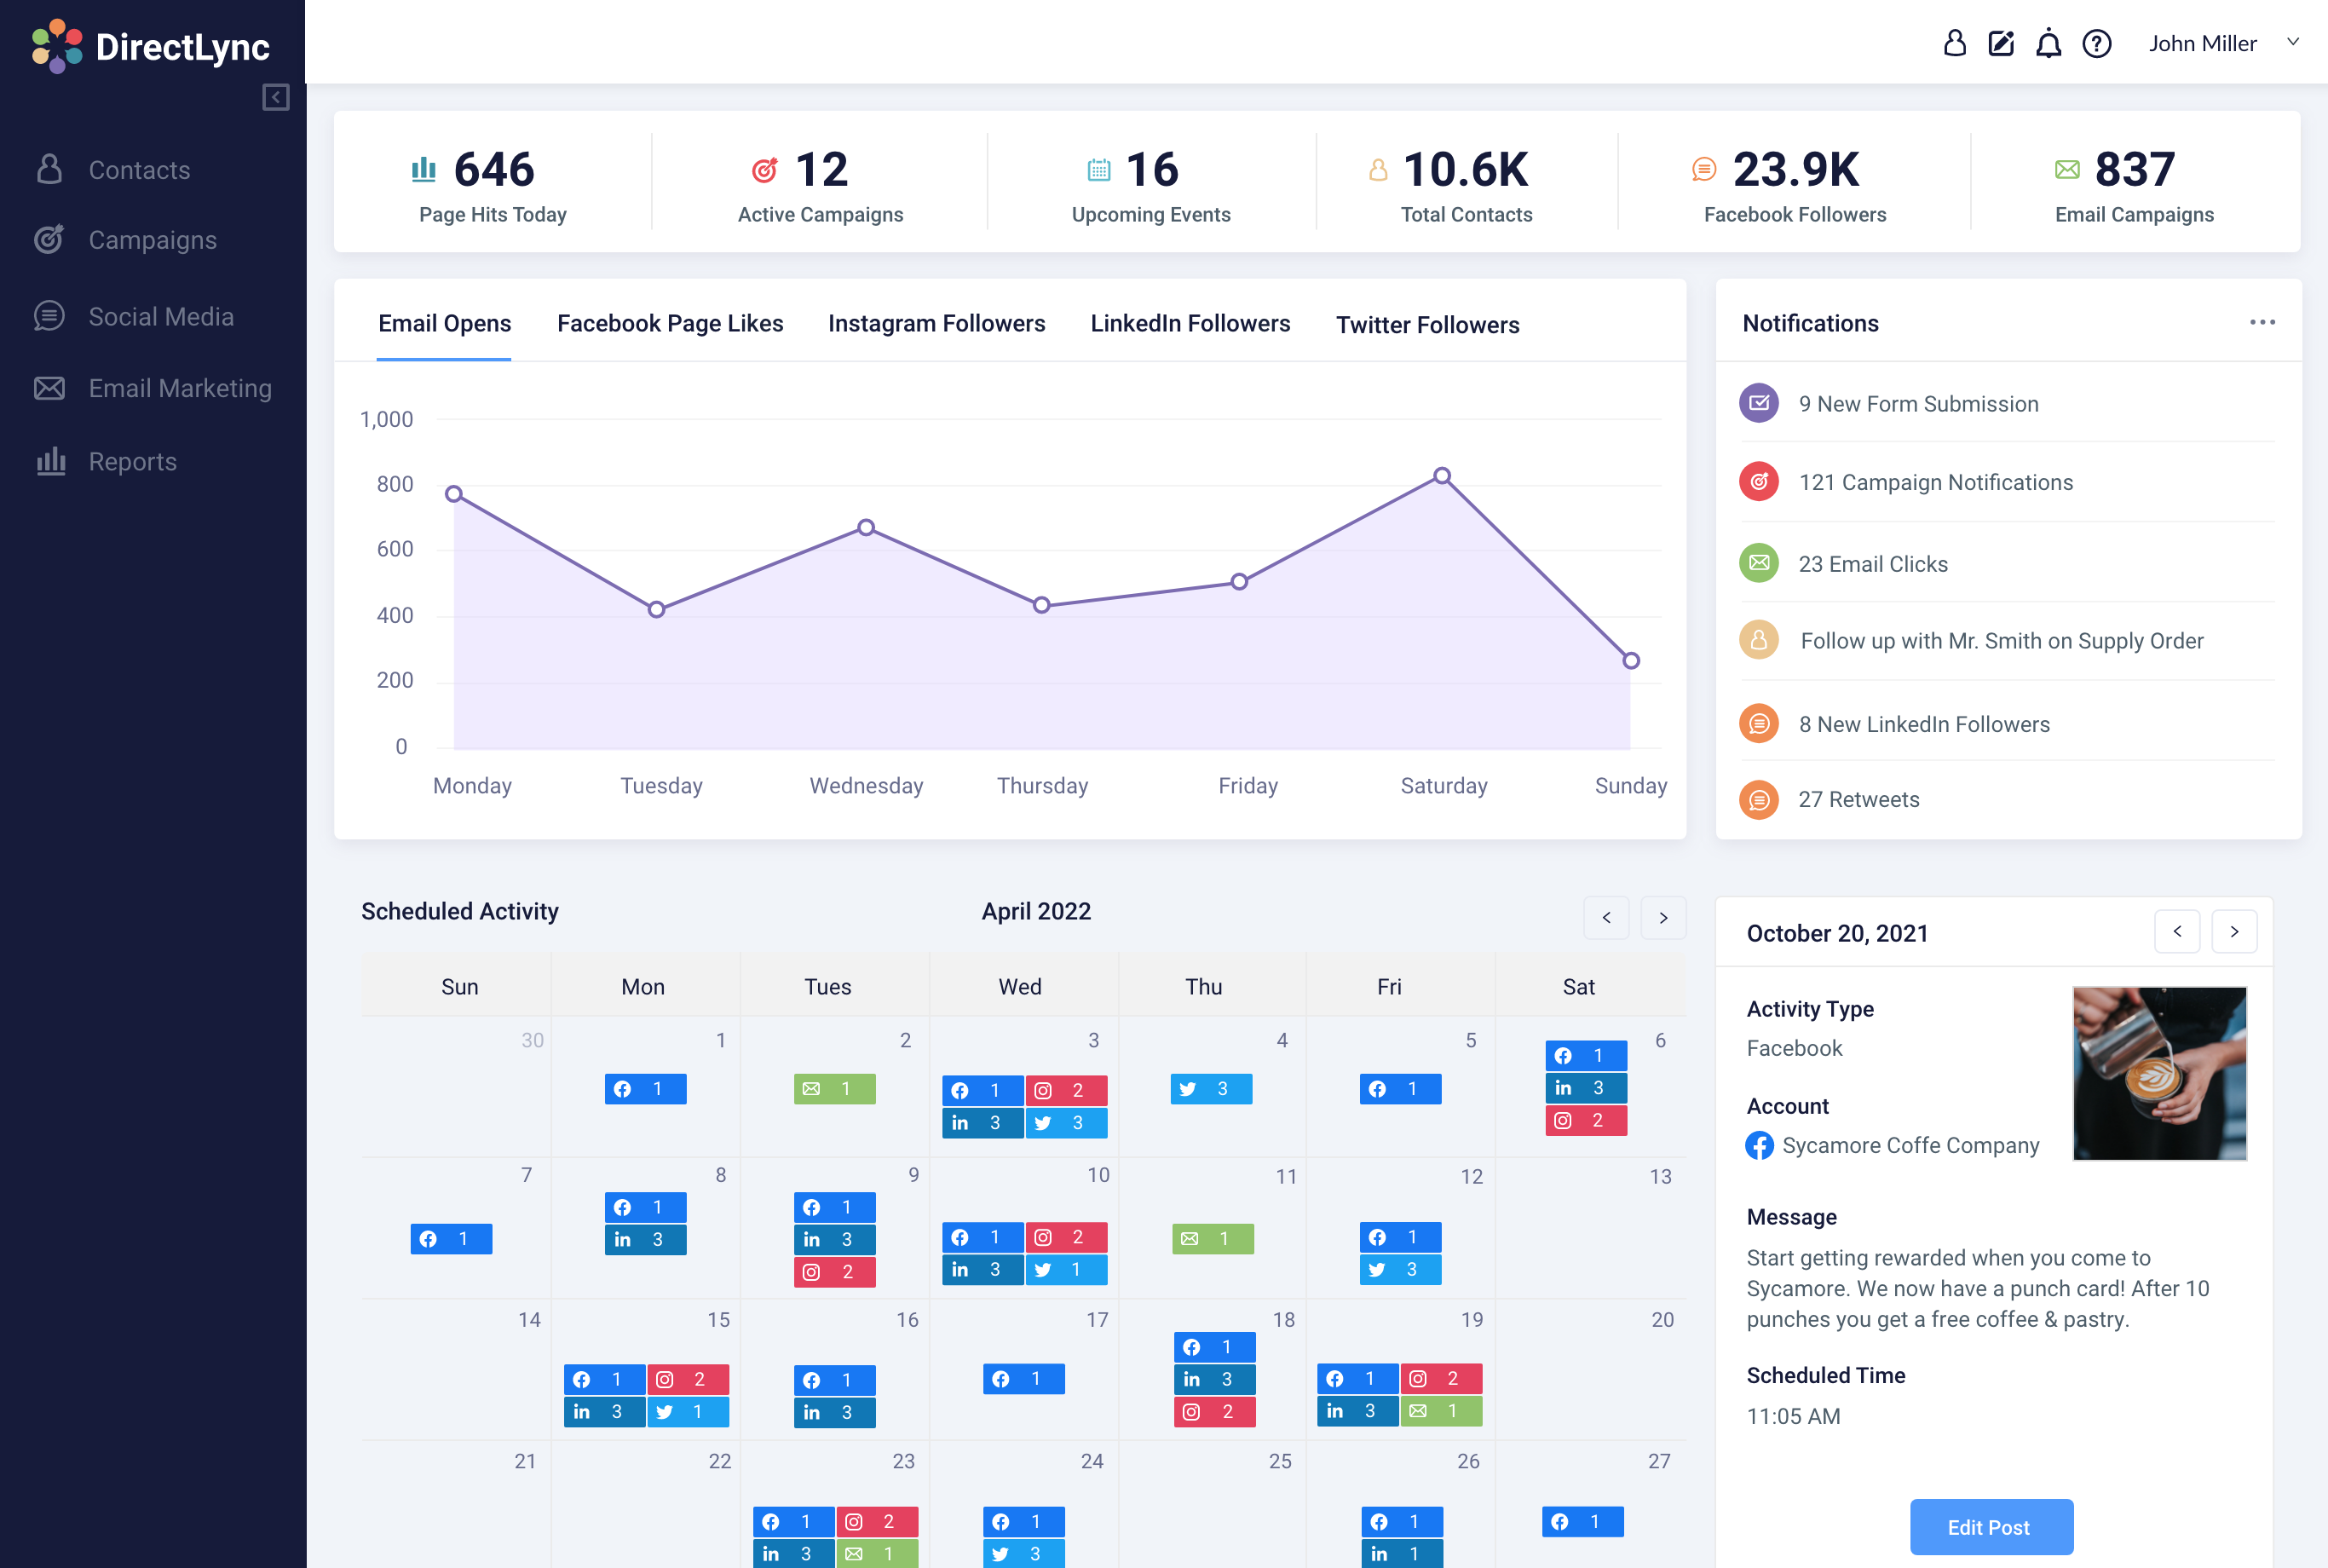Click the Saturday data point on chart
Screen dimensions: 2328x1568
point(1441,476)
